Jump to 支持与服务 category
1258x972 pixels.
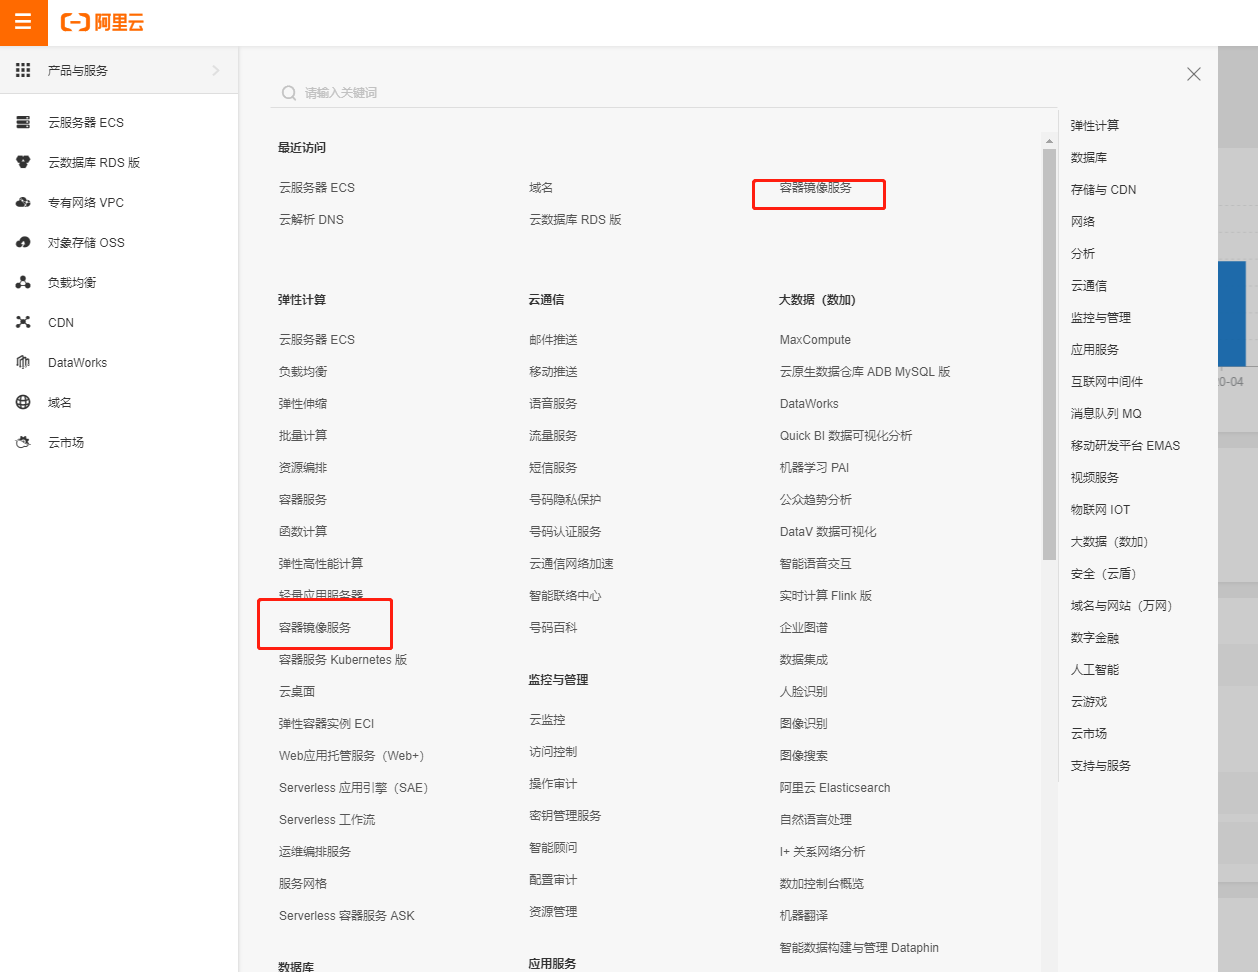[x=1101, y=765]
